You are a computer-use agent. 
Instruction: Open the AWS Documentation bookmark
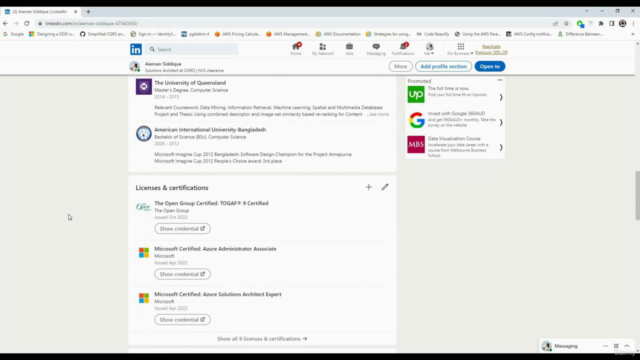click(x=338, y=34)
